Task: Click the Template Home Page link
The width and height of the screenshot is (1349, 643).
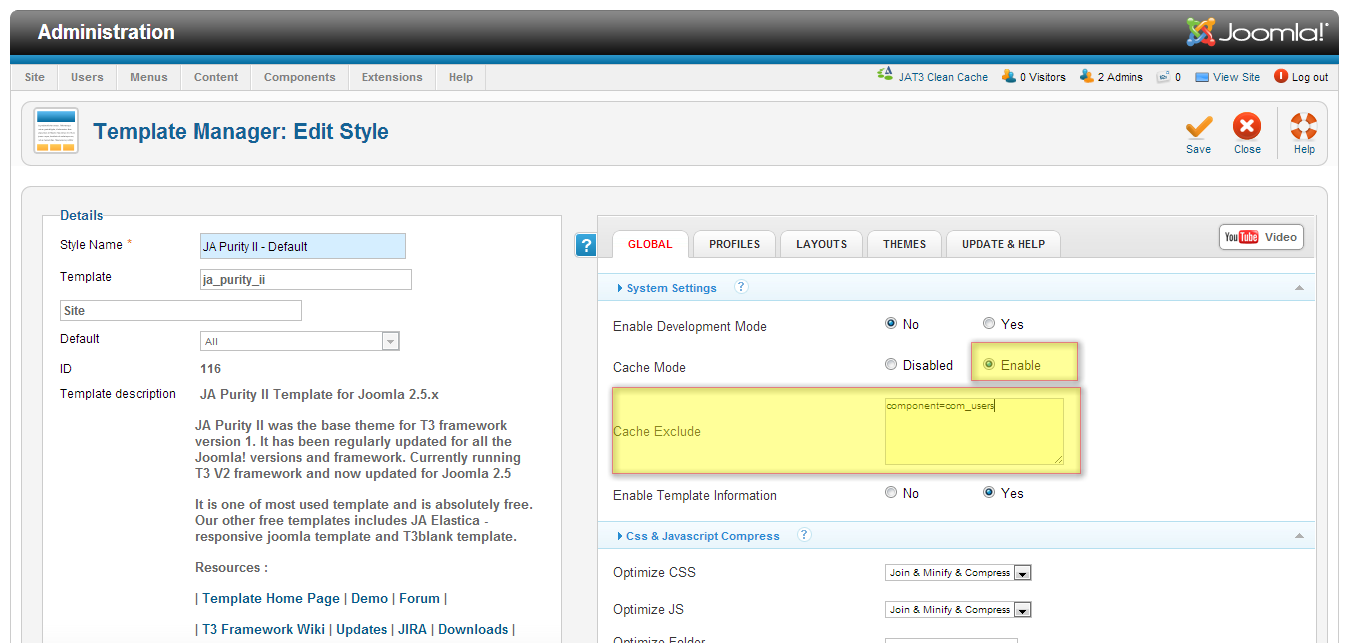Action: point(271,598)
